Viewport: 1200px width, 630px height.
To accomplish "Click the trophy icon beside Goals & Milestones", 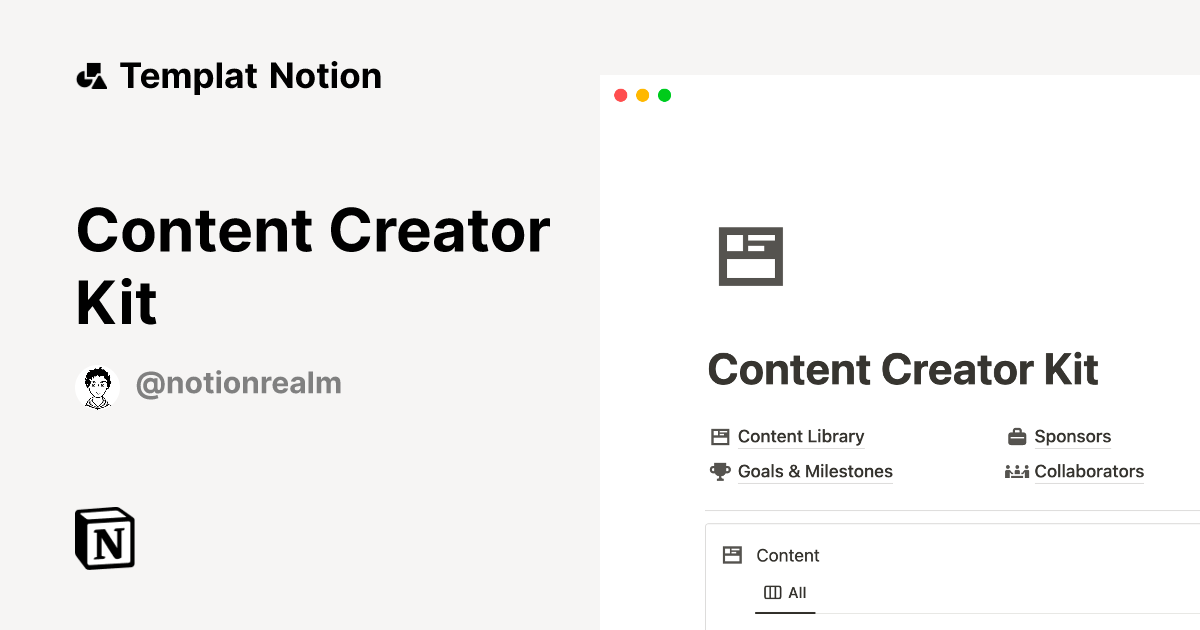I will click(x=720, y=472).
